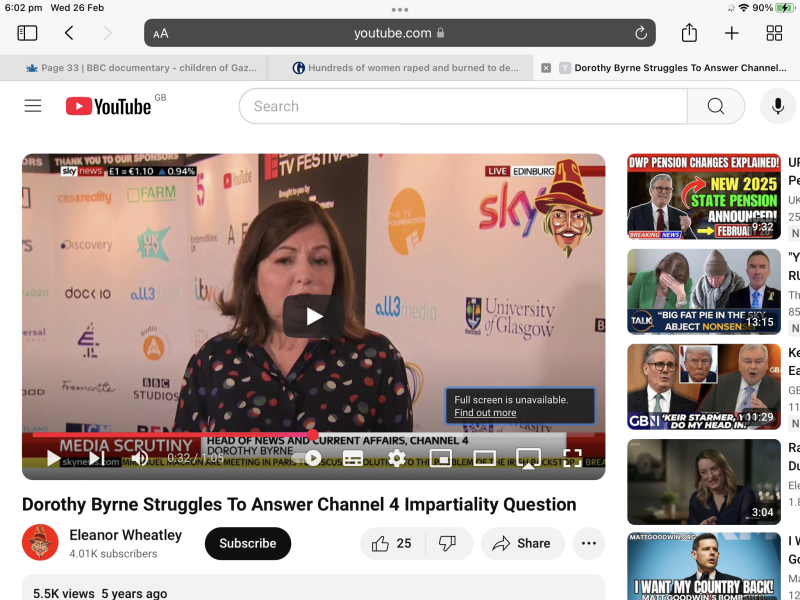
Task: Click the Find out more link
Action: 485,413
